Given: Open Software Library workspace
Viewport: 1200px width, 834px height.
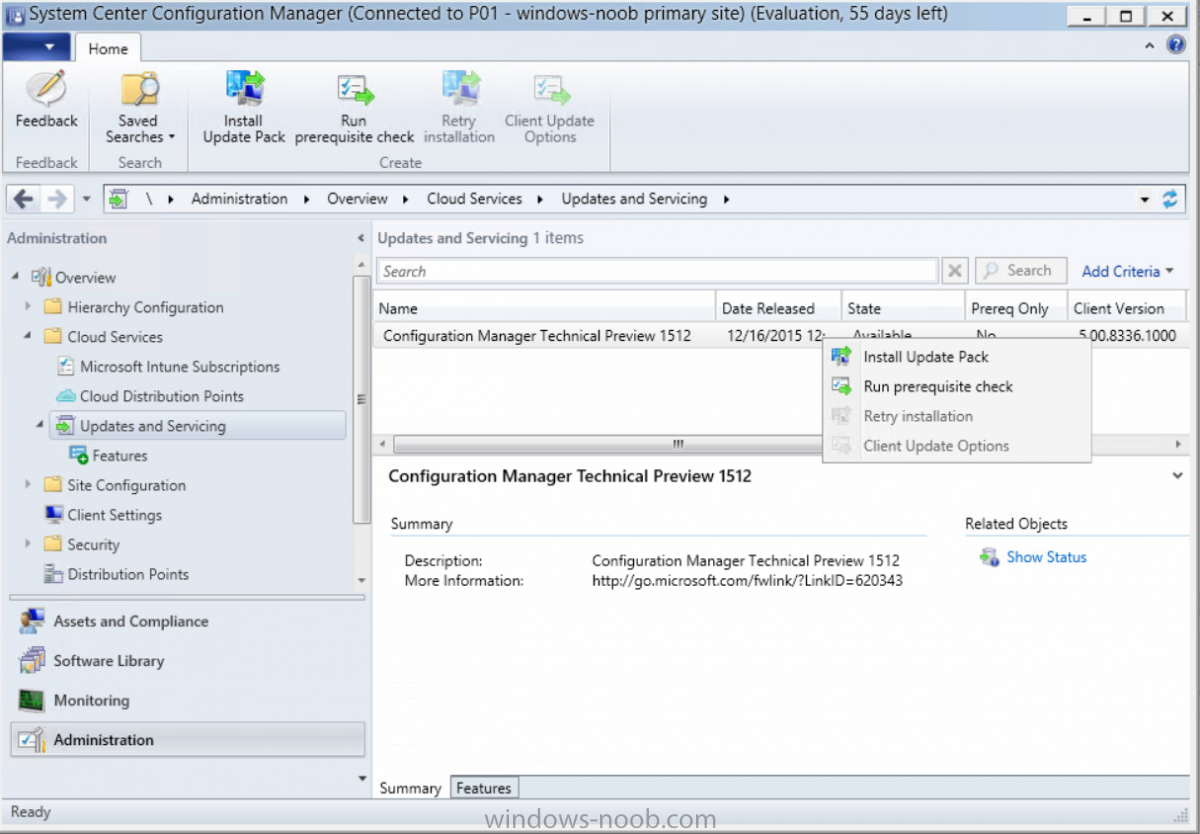Looking at the screenshot, I should coord(188,661).
